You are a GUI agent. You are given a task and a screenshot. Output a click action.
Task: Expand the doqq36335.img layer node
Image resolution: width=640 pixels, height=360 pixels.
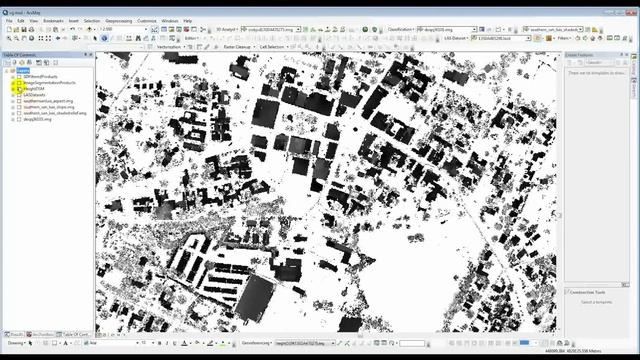(13, 119)
